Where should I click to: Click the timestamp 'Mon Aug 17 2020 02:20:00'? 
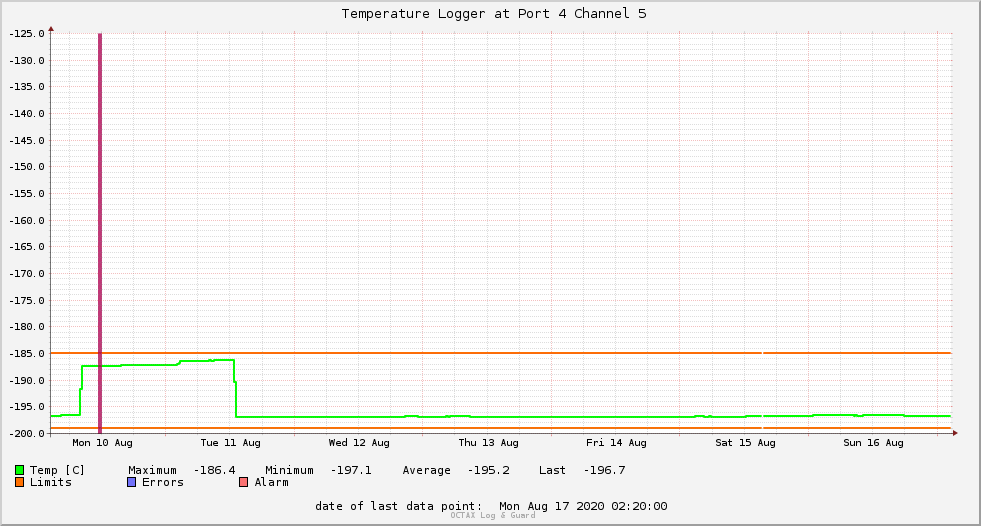pos(583,506)
